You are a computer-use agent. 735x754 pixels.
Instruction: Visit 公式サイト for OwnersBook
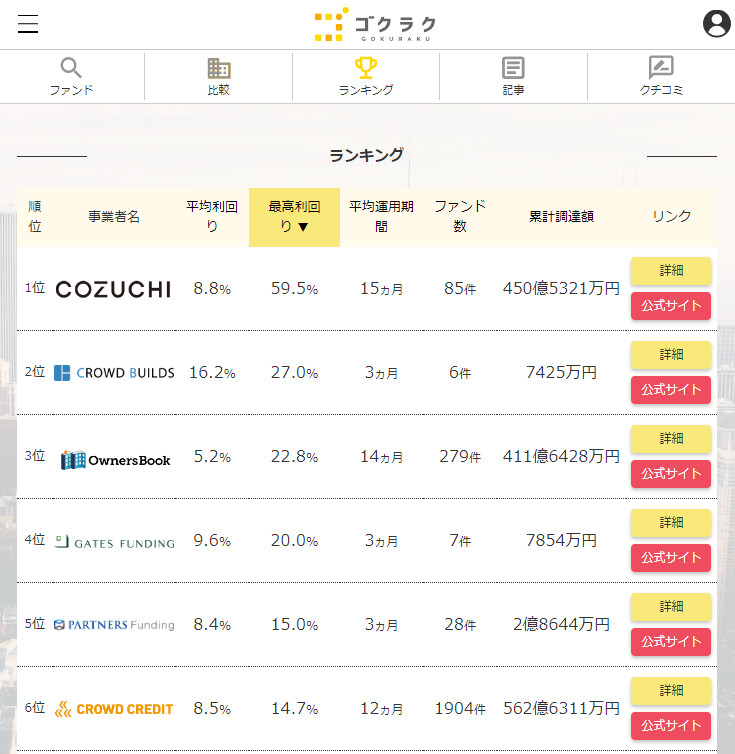point(671,474)
